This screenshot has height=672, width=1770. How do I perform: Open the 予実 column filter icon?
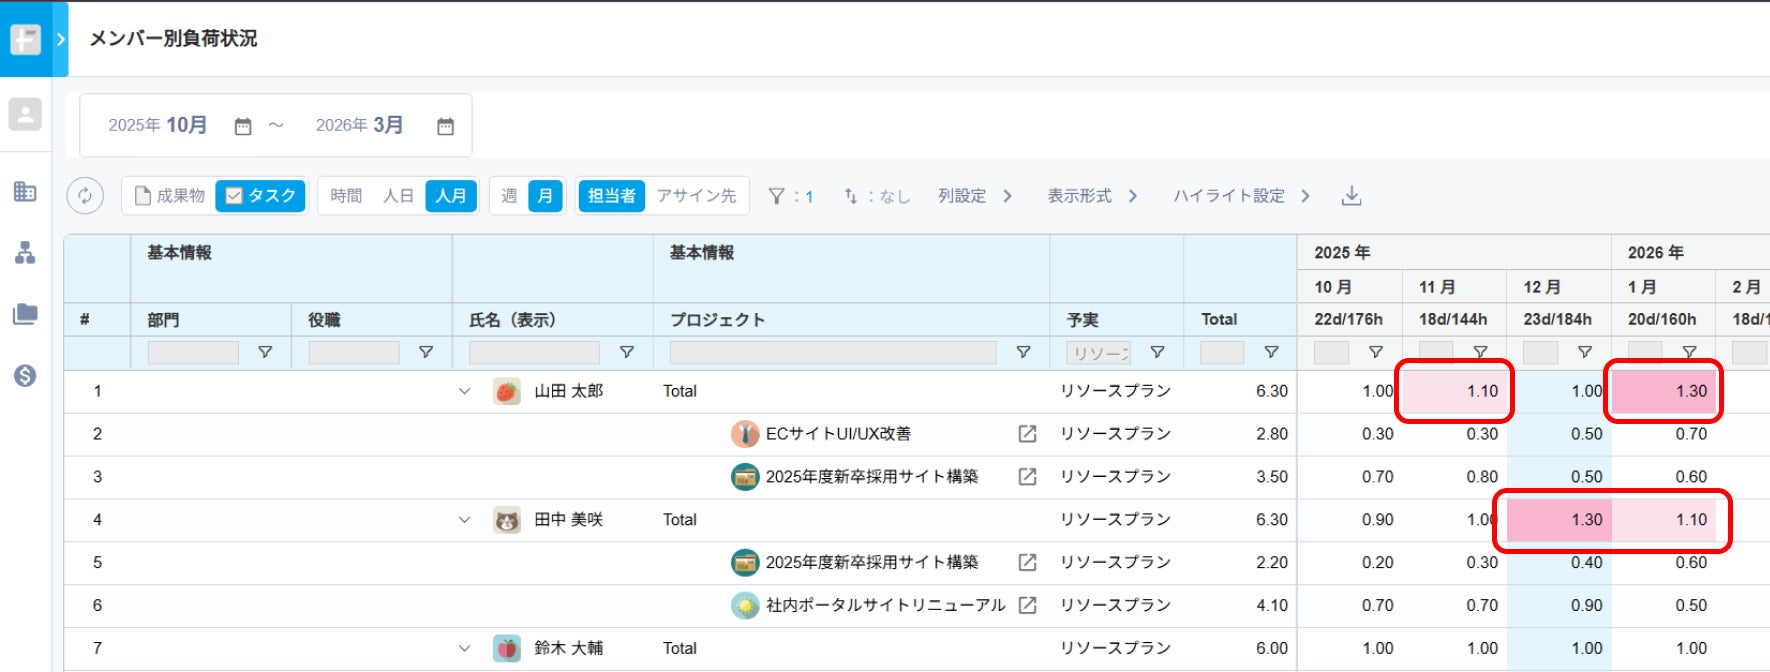(1157, 352)
